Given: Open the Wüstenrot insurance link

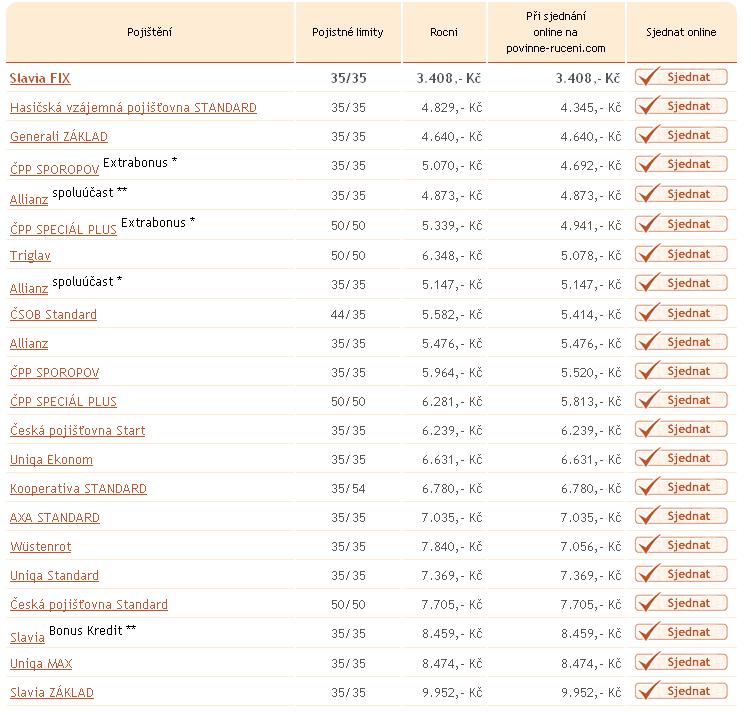Looking at the screenshot, I should (x=40, y=547).
